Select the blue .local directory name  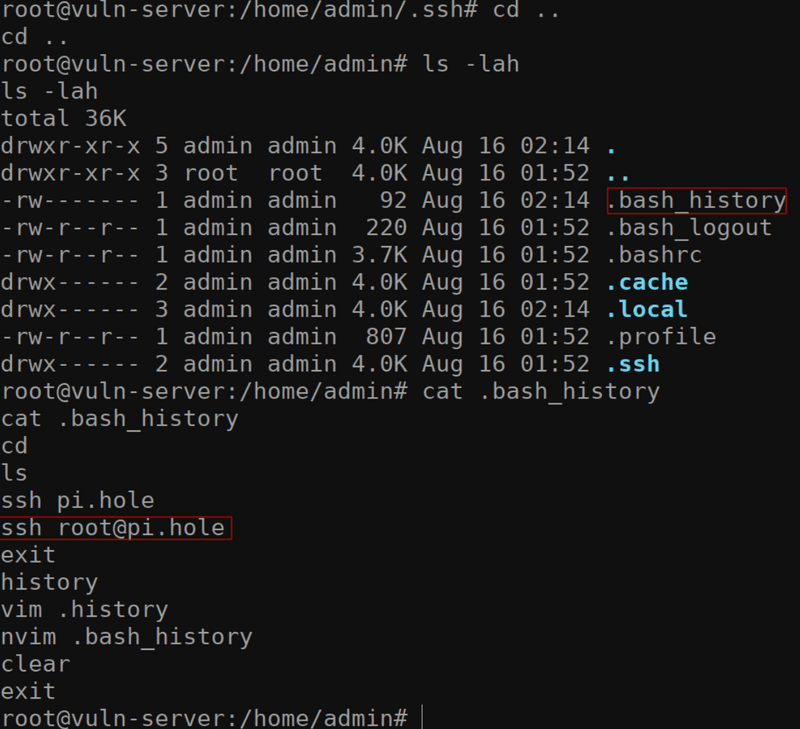647,309
